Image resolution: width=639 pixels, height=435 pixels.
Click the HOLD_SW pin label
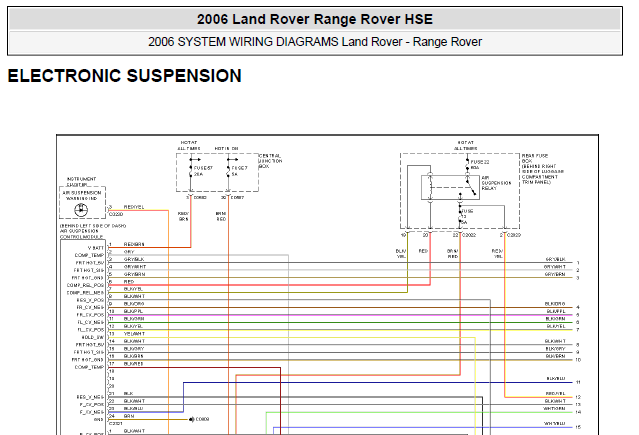click(x=93, y=338)
